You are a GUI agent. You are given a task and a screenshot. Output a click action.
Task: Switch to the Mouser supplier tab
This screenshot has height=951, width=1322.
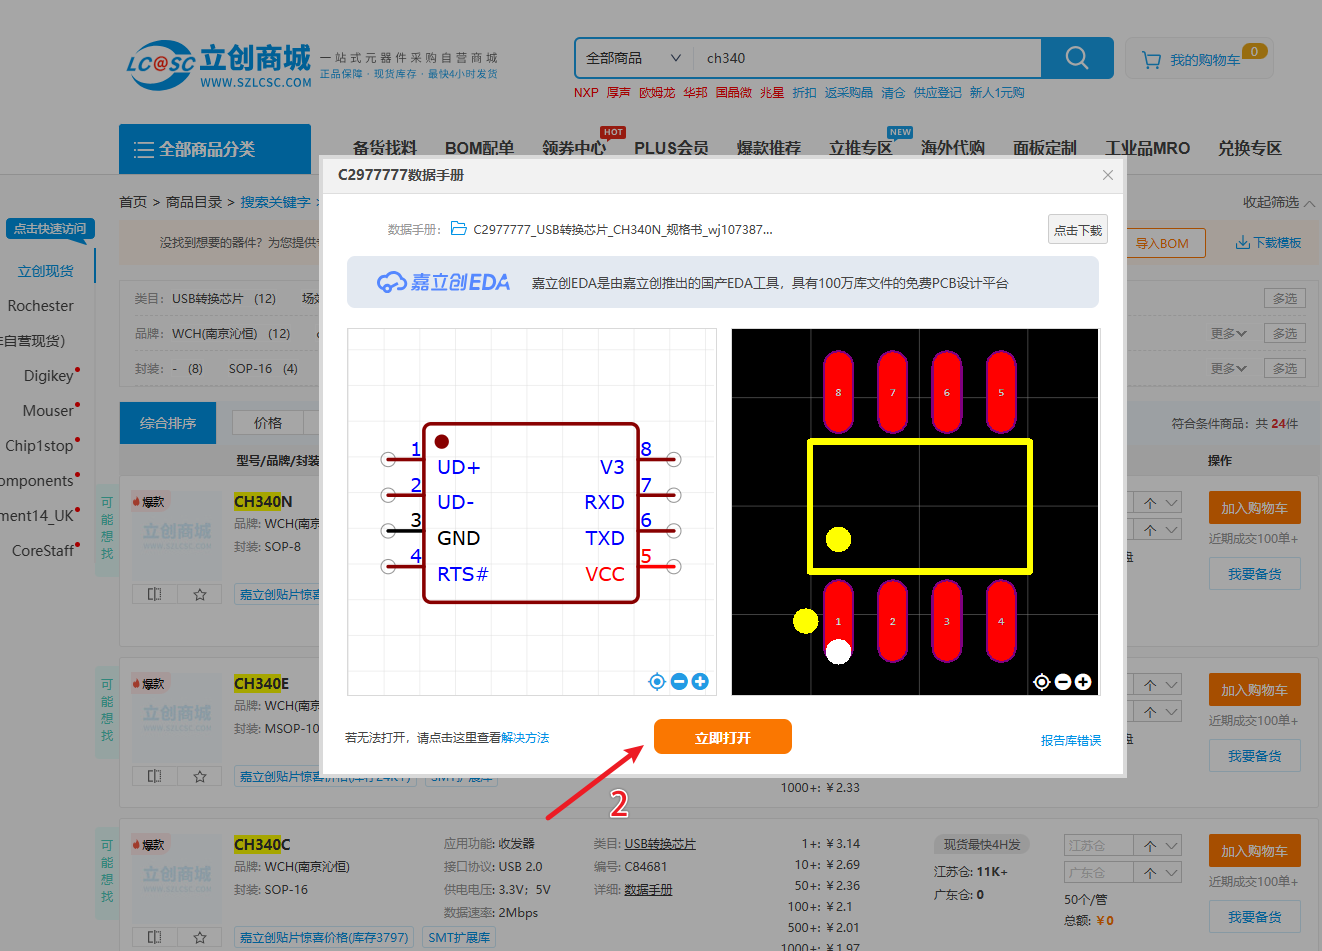48,411
